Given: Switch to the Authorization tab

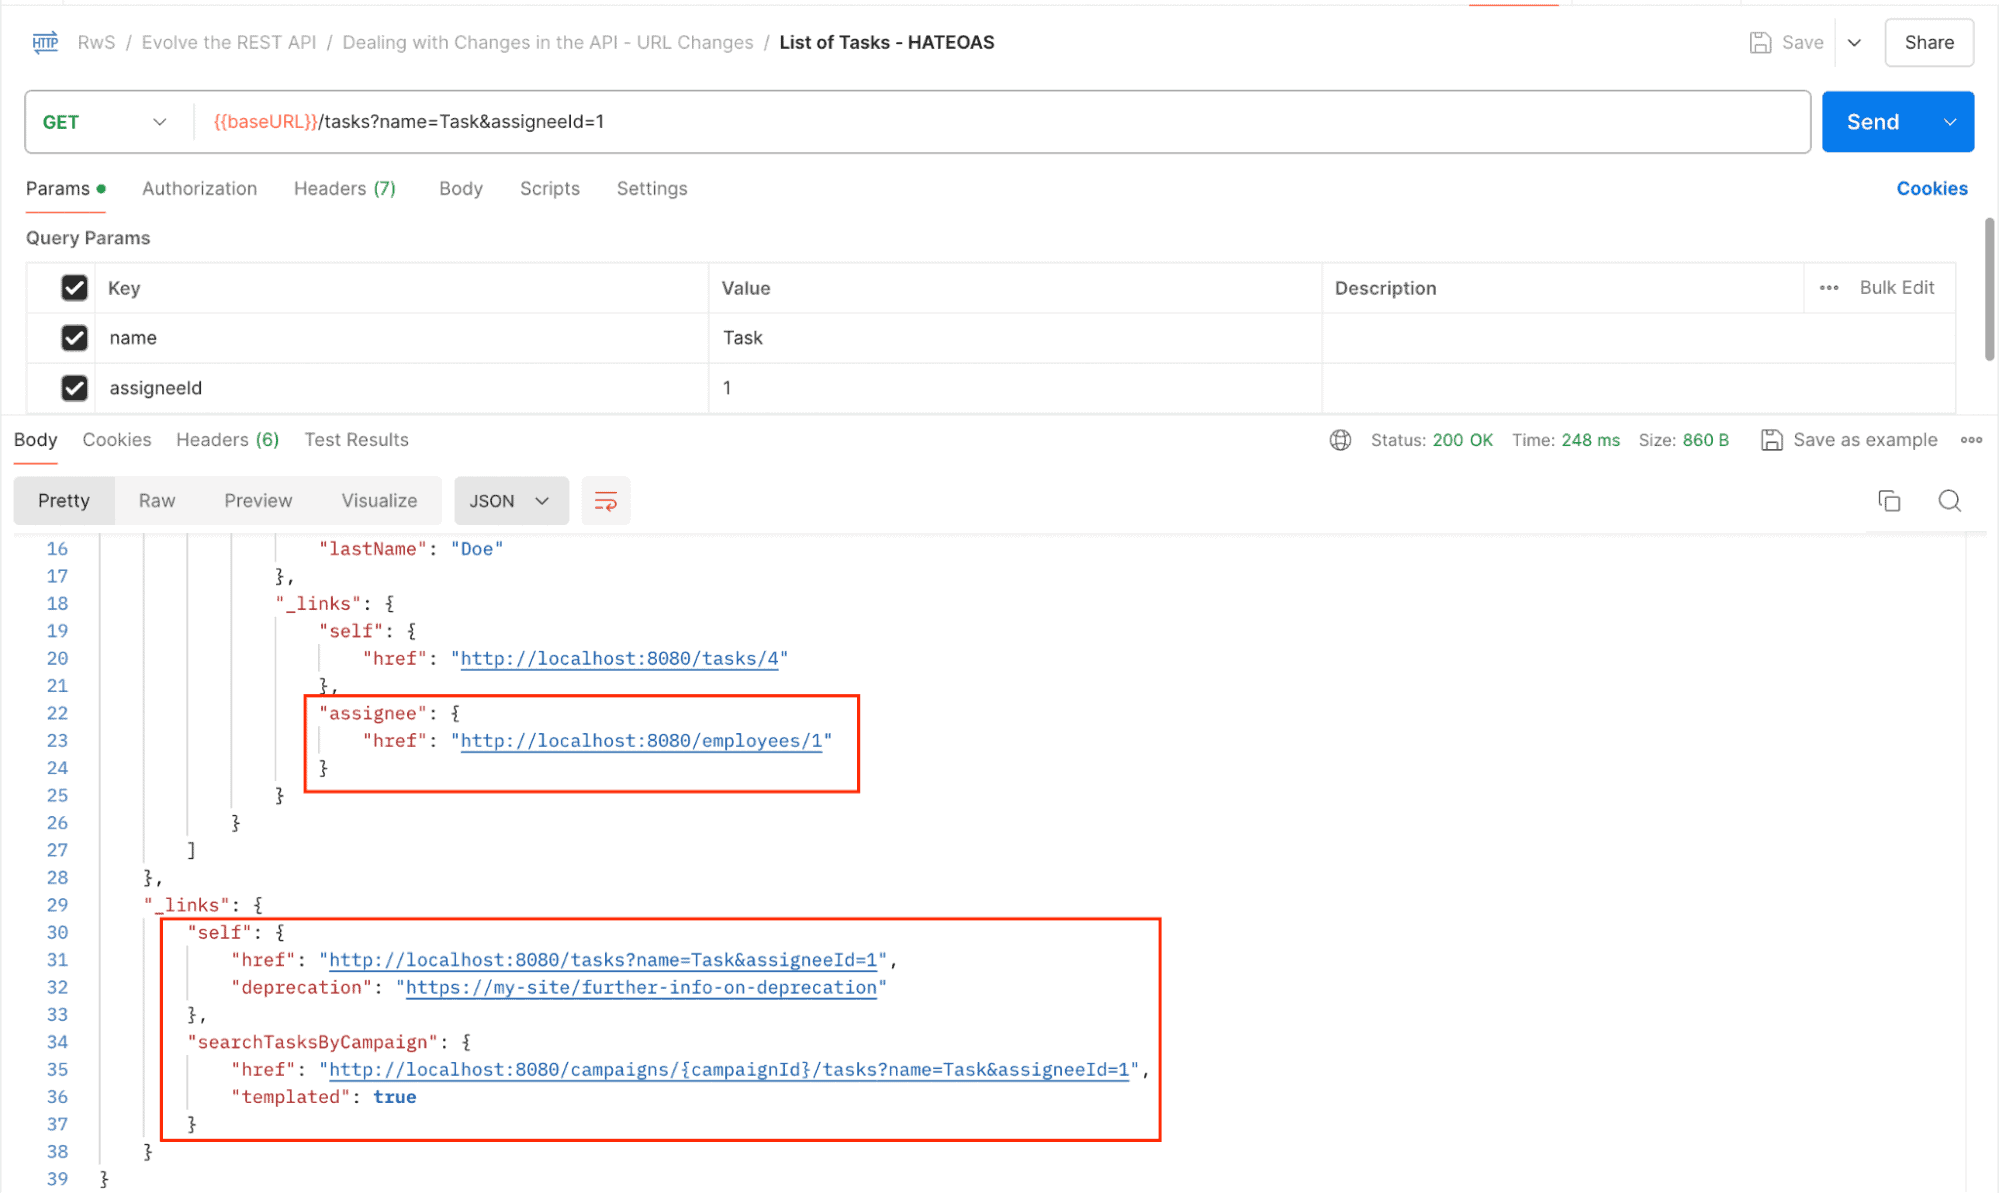Looking at the screenshot, I should 199,189.
